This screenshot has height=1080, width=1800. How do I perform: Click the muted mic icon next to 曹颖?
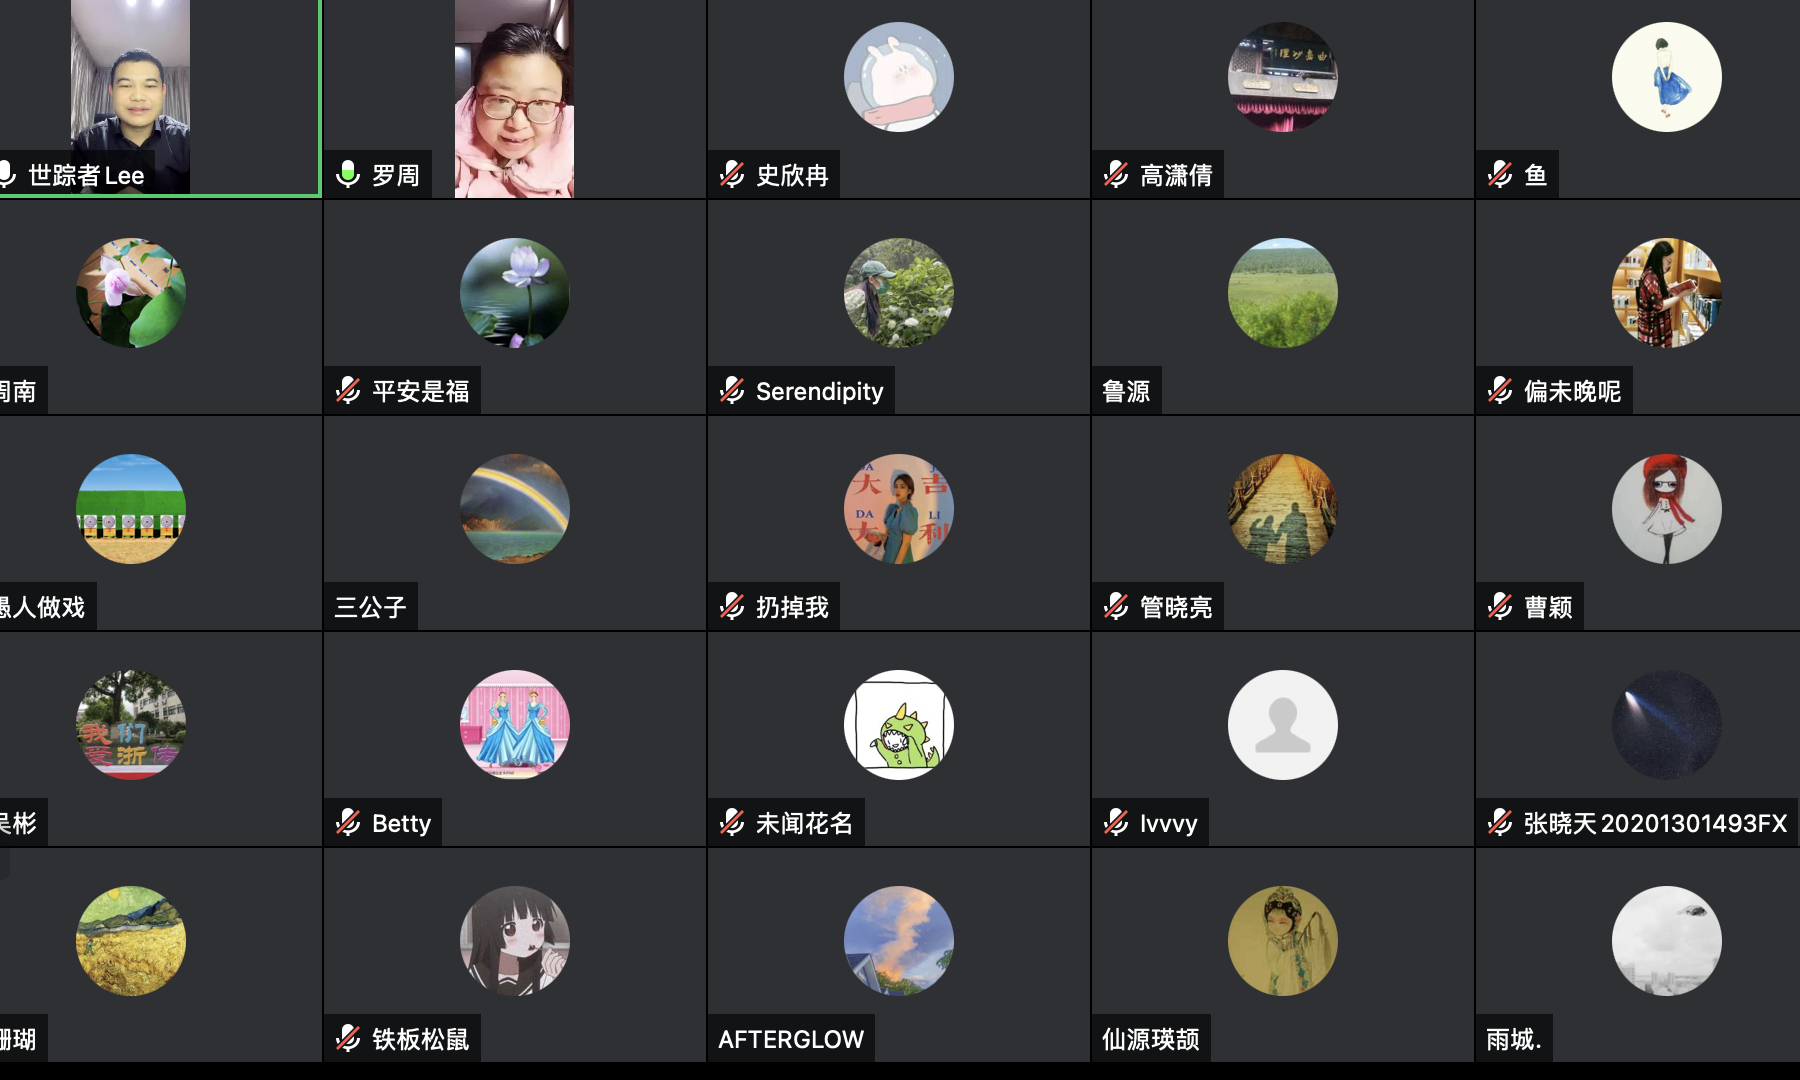pos(1500,607)
